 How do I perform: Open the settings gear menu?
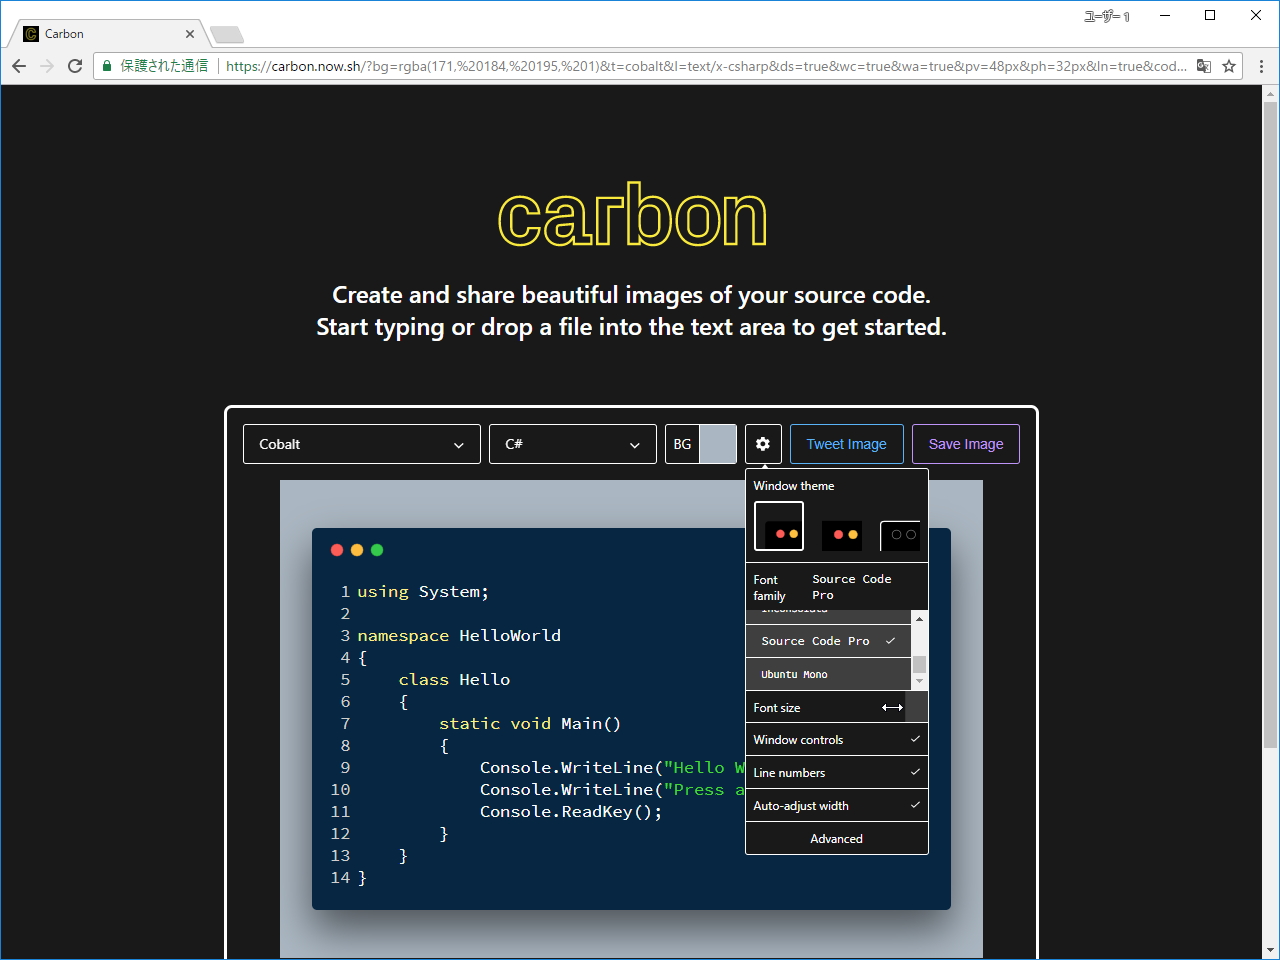763,444
